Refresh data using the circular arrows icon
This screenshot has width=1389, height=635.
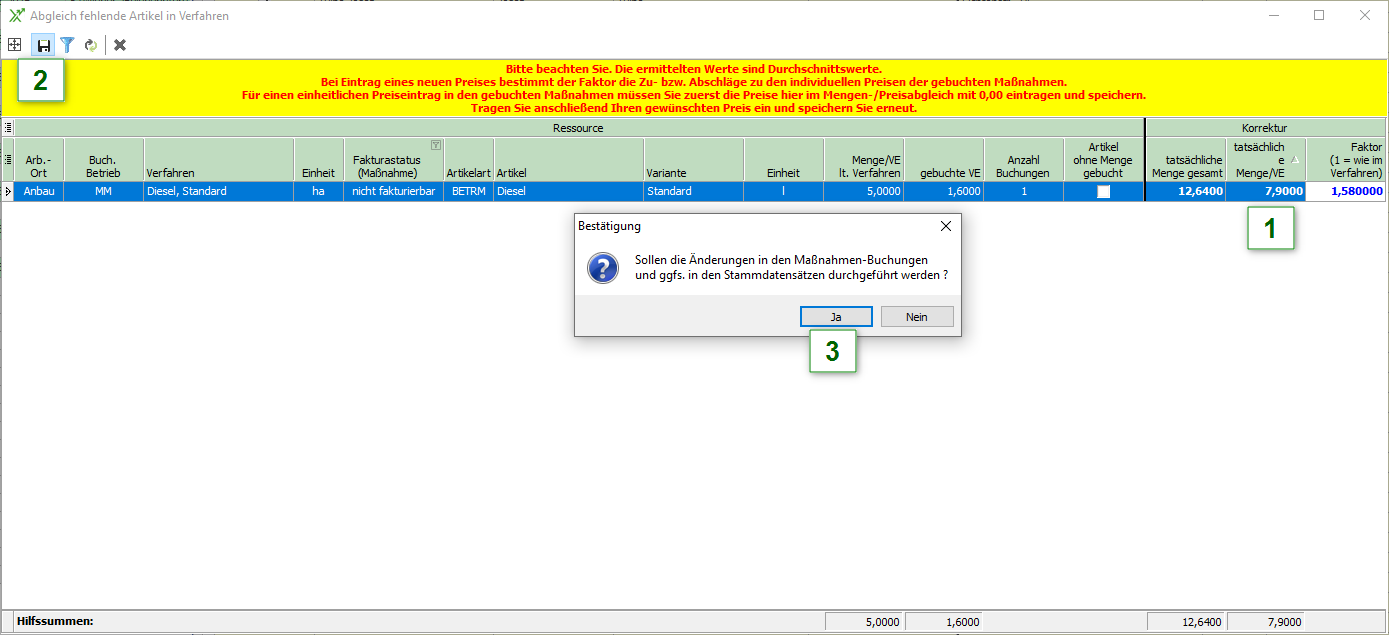coord(91,45)
